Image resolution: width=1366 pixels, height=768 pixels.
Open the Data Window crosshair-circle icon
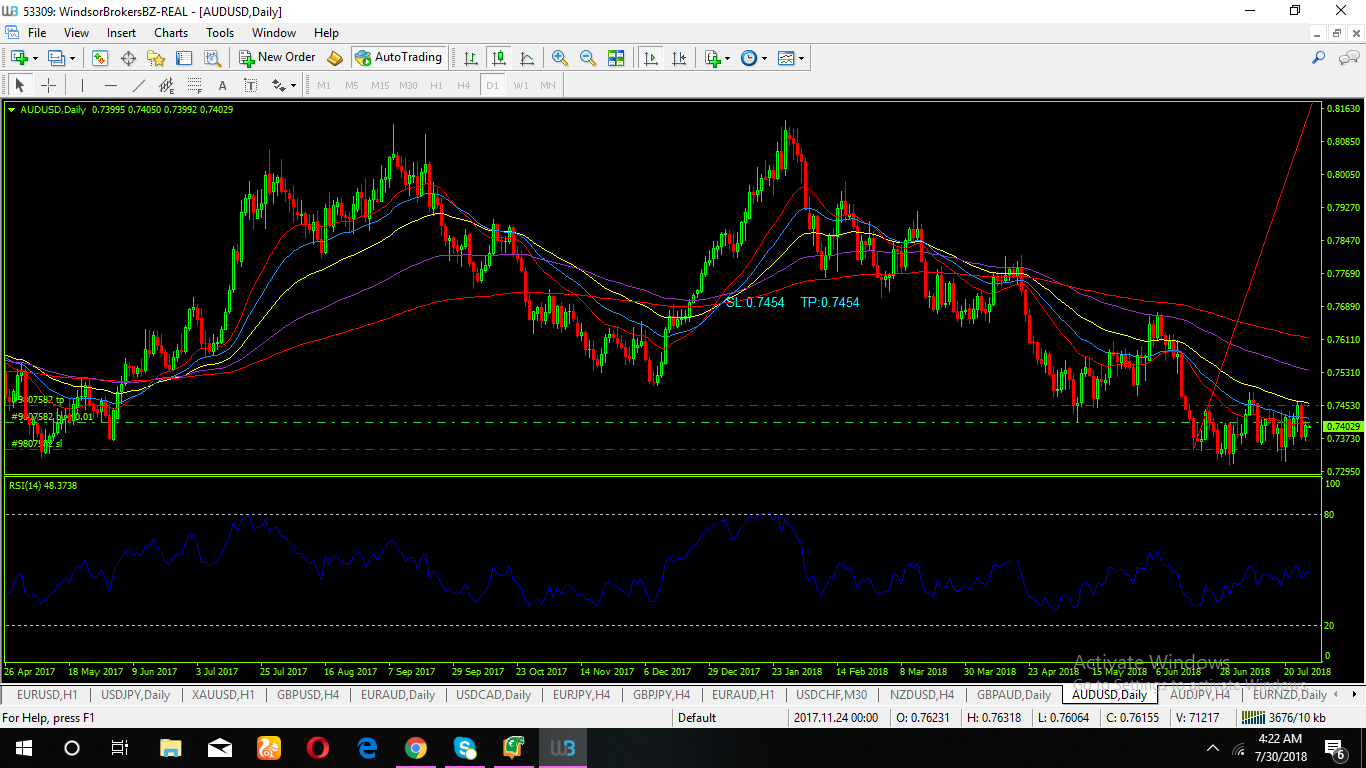point(128,58)
